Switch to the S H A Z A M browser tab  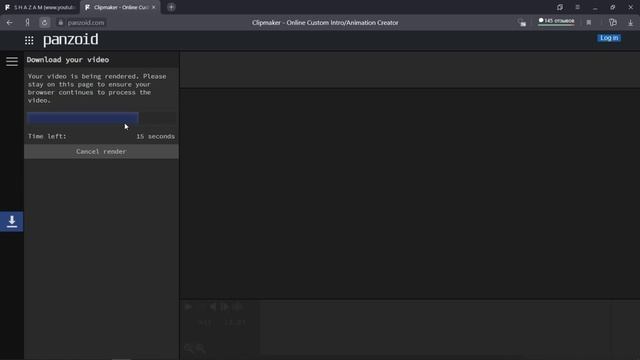coord(40,7)
